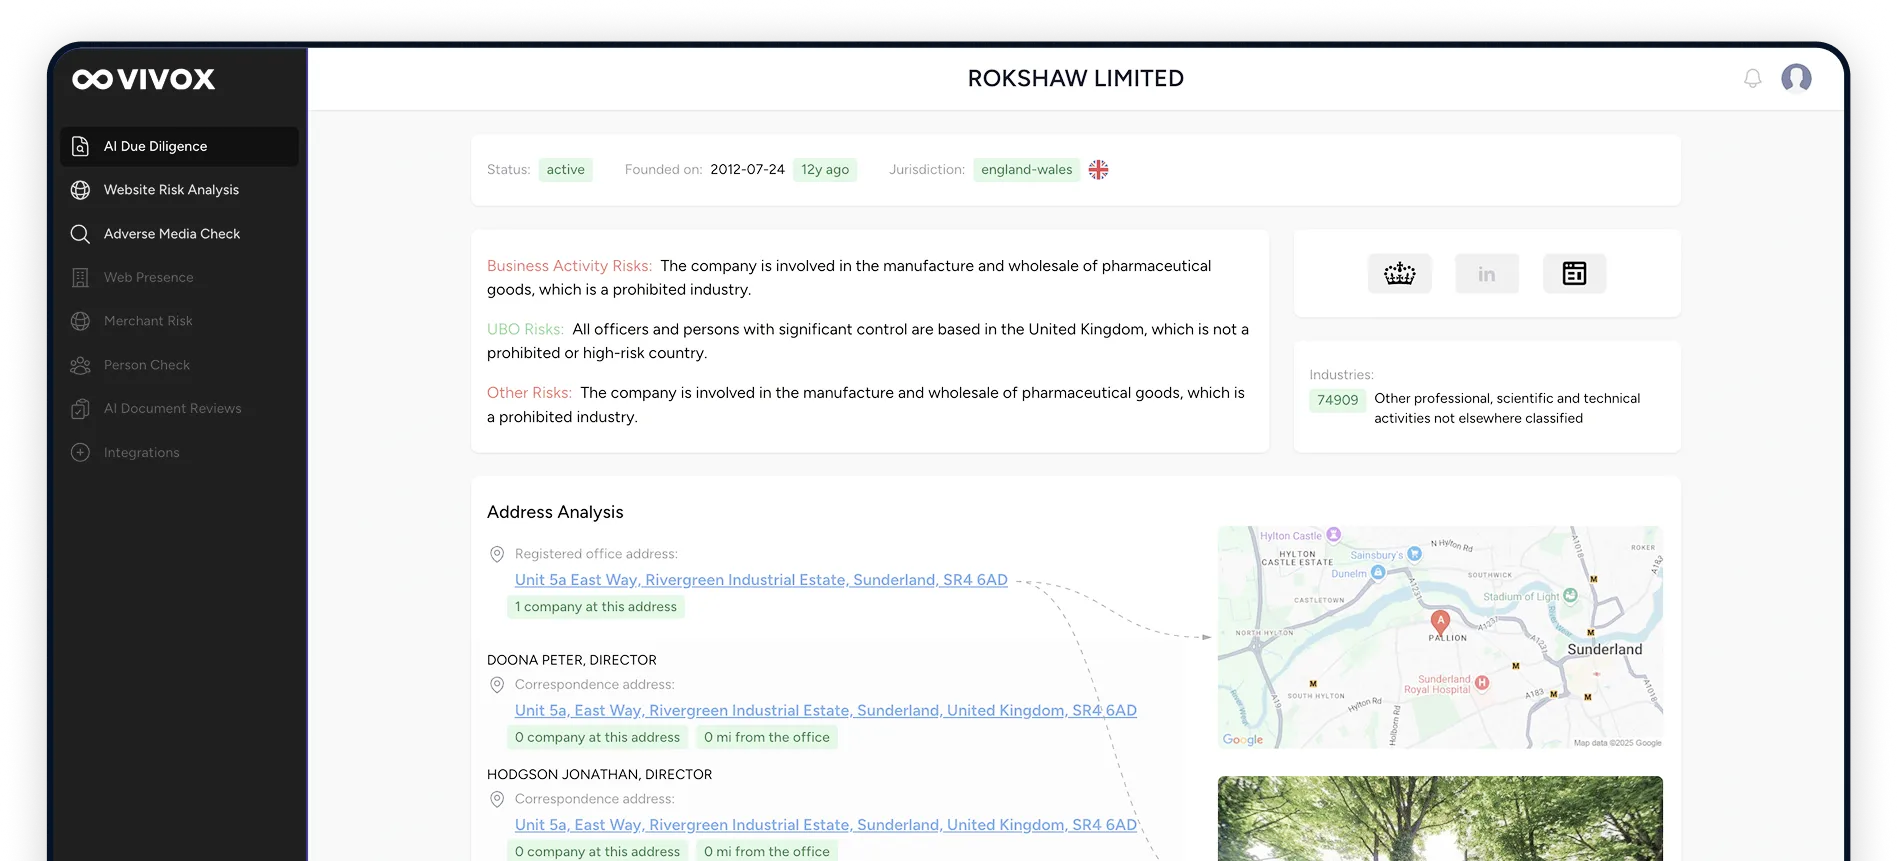The width and height of the screenshot is (1898, 861).
Task: Click the Address Analysis heading
Action: click(555, 512)
